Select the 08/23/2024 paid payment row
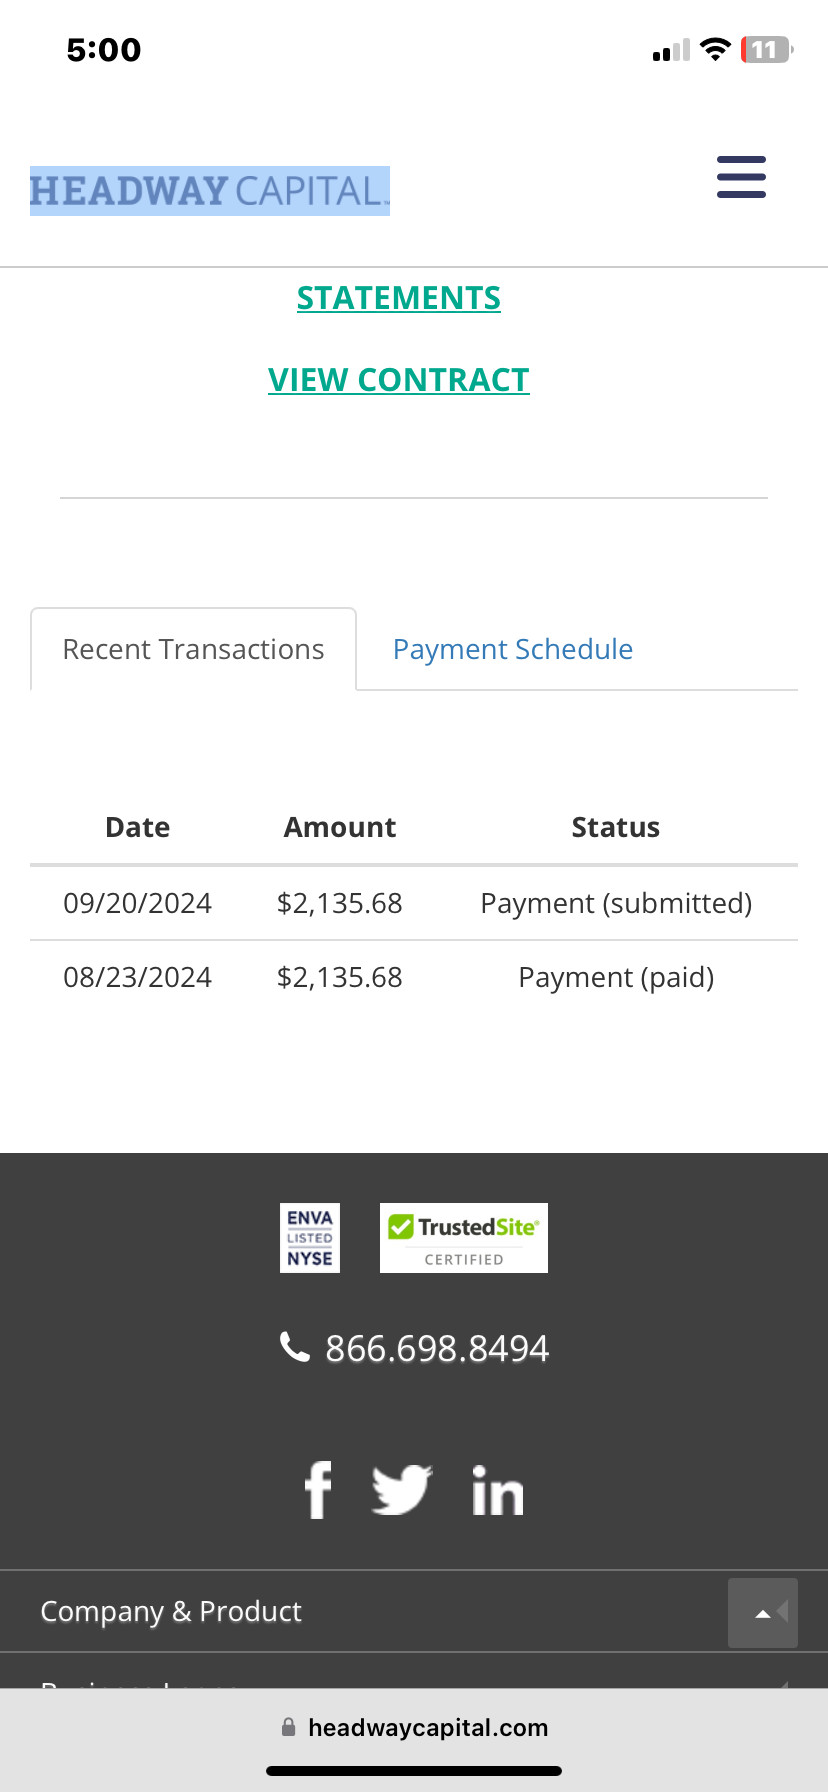This screenshot has width=828, height=1792. pos(414,977)
